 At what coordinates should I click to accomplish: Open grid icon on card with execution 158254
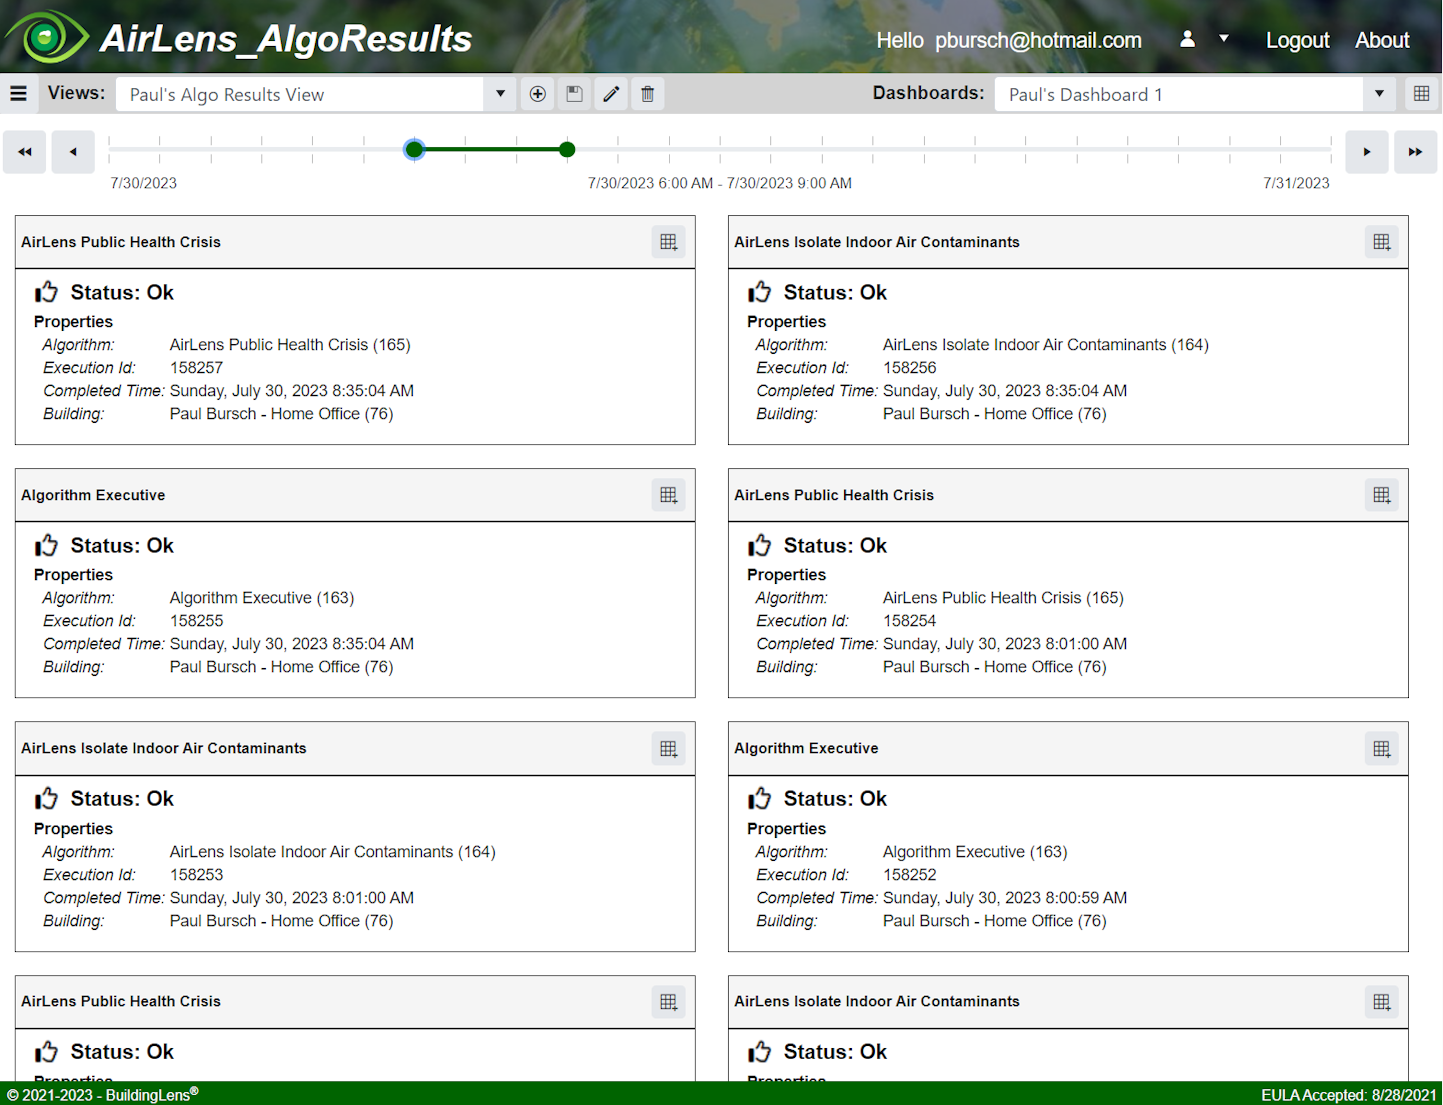pos(1381,495)
